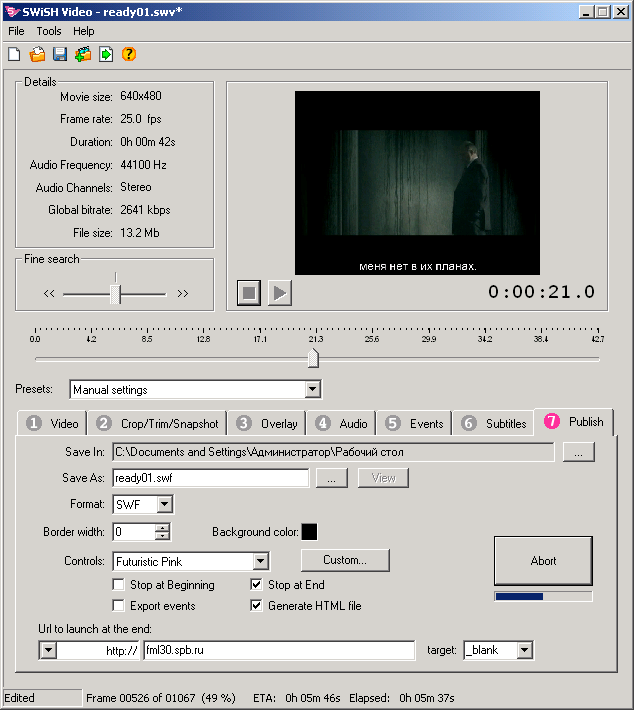Expand the Controls Futuristic Pink dropdown
Viewport: 634px width, 710px height.
click(x=260, y=561)
